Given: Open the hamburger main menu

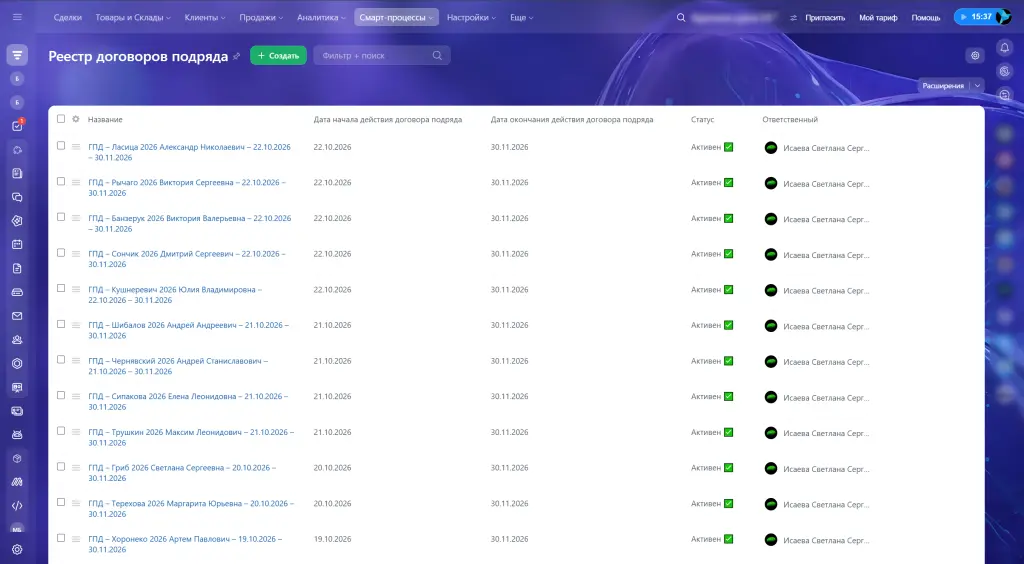Looking at the screenshot, I should point(17,17).
